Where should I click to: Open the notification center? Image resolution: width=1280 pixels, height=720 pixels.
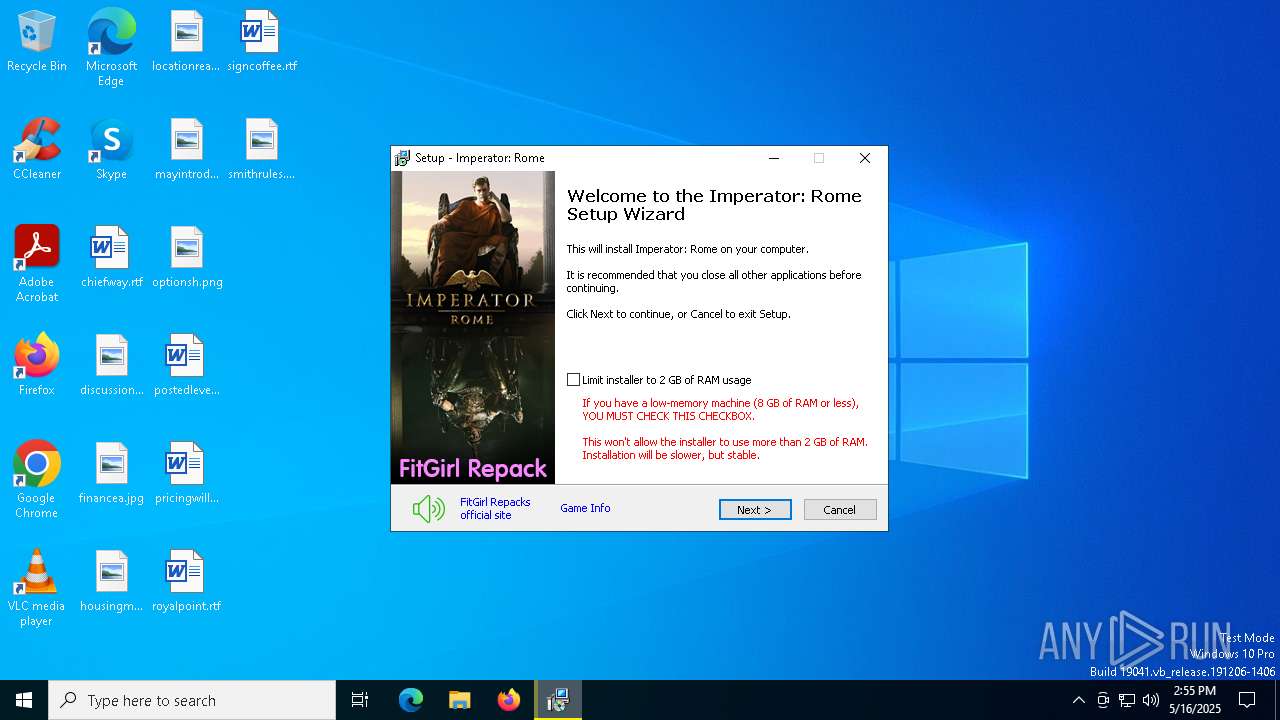[1247, 700]
